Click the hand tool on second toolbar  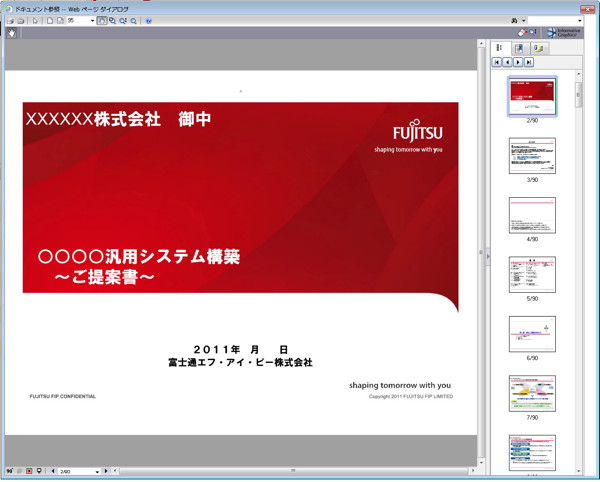tap(11, 33)
